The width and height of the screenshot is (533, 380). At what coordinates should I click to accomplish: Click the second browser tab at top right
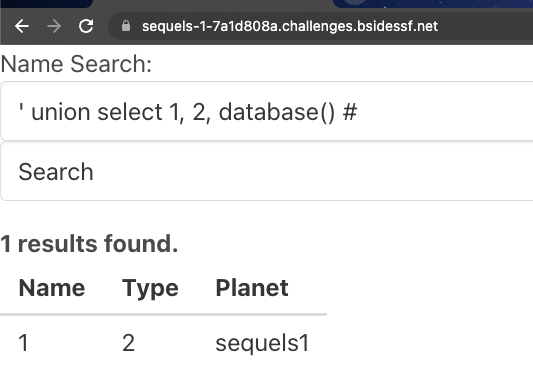click(x=432, y=3)
